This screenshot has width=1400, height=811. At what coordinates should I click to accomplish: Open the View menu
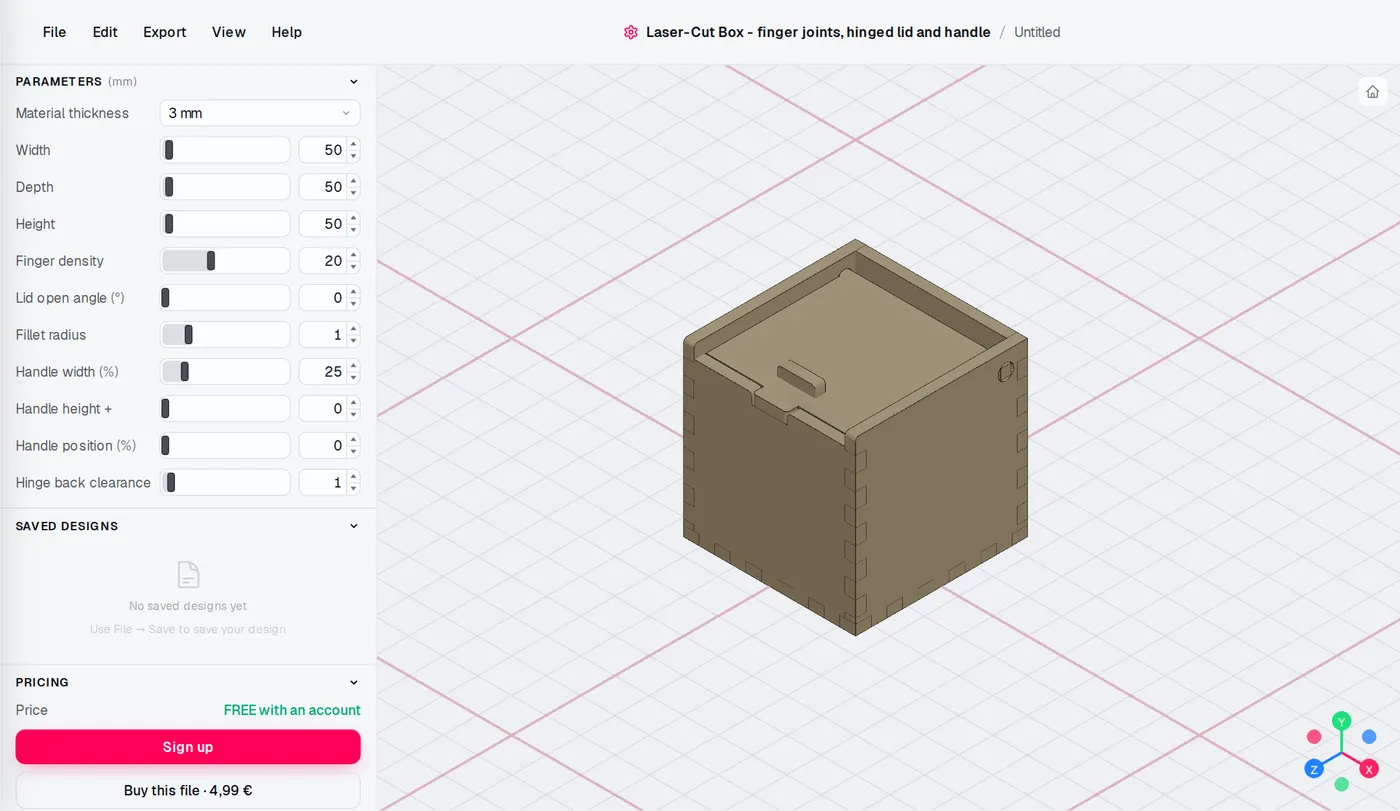pyautogui.click(x=229, y=32)
